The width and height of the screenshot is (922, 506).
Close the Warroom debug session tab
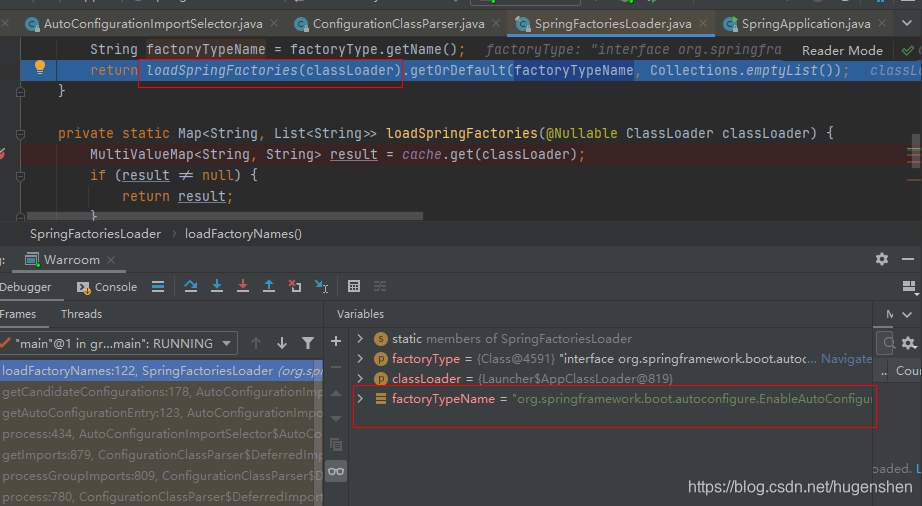tap(111, 260)
